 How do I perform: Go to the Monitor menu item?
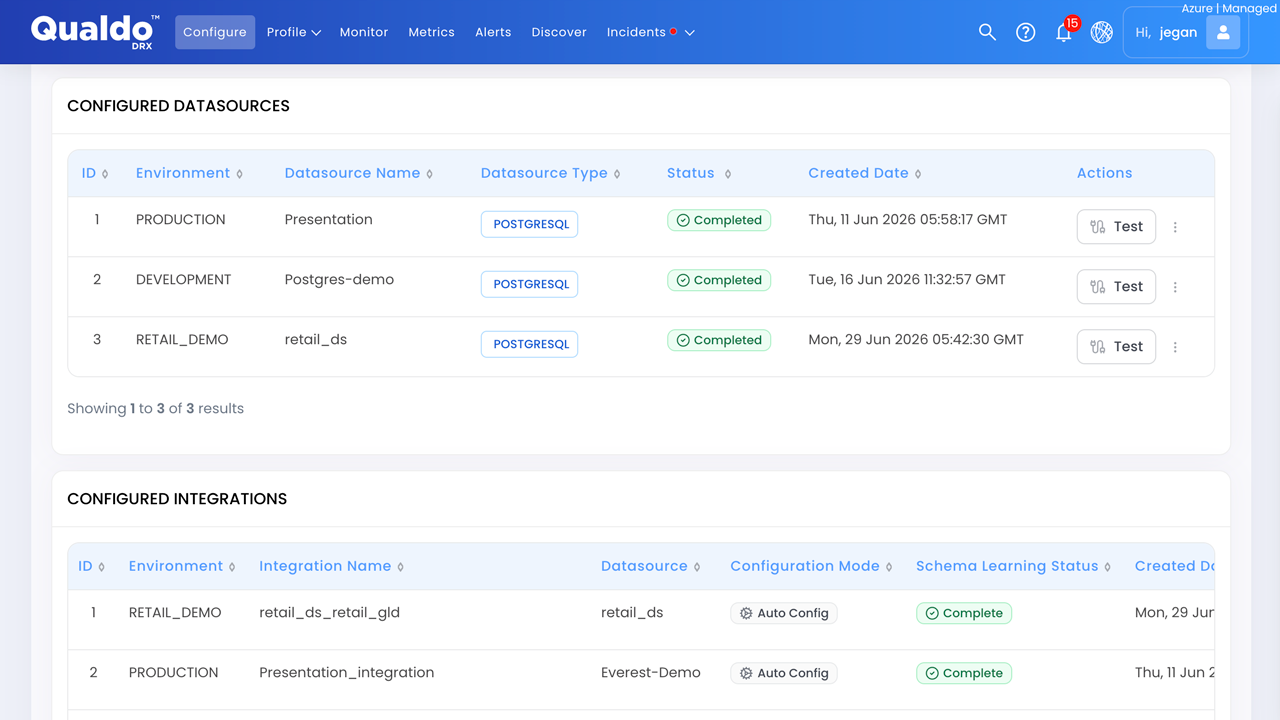(x=364, y=32)
